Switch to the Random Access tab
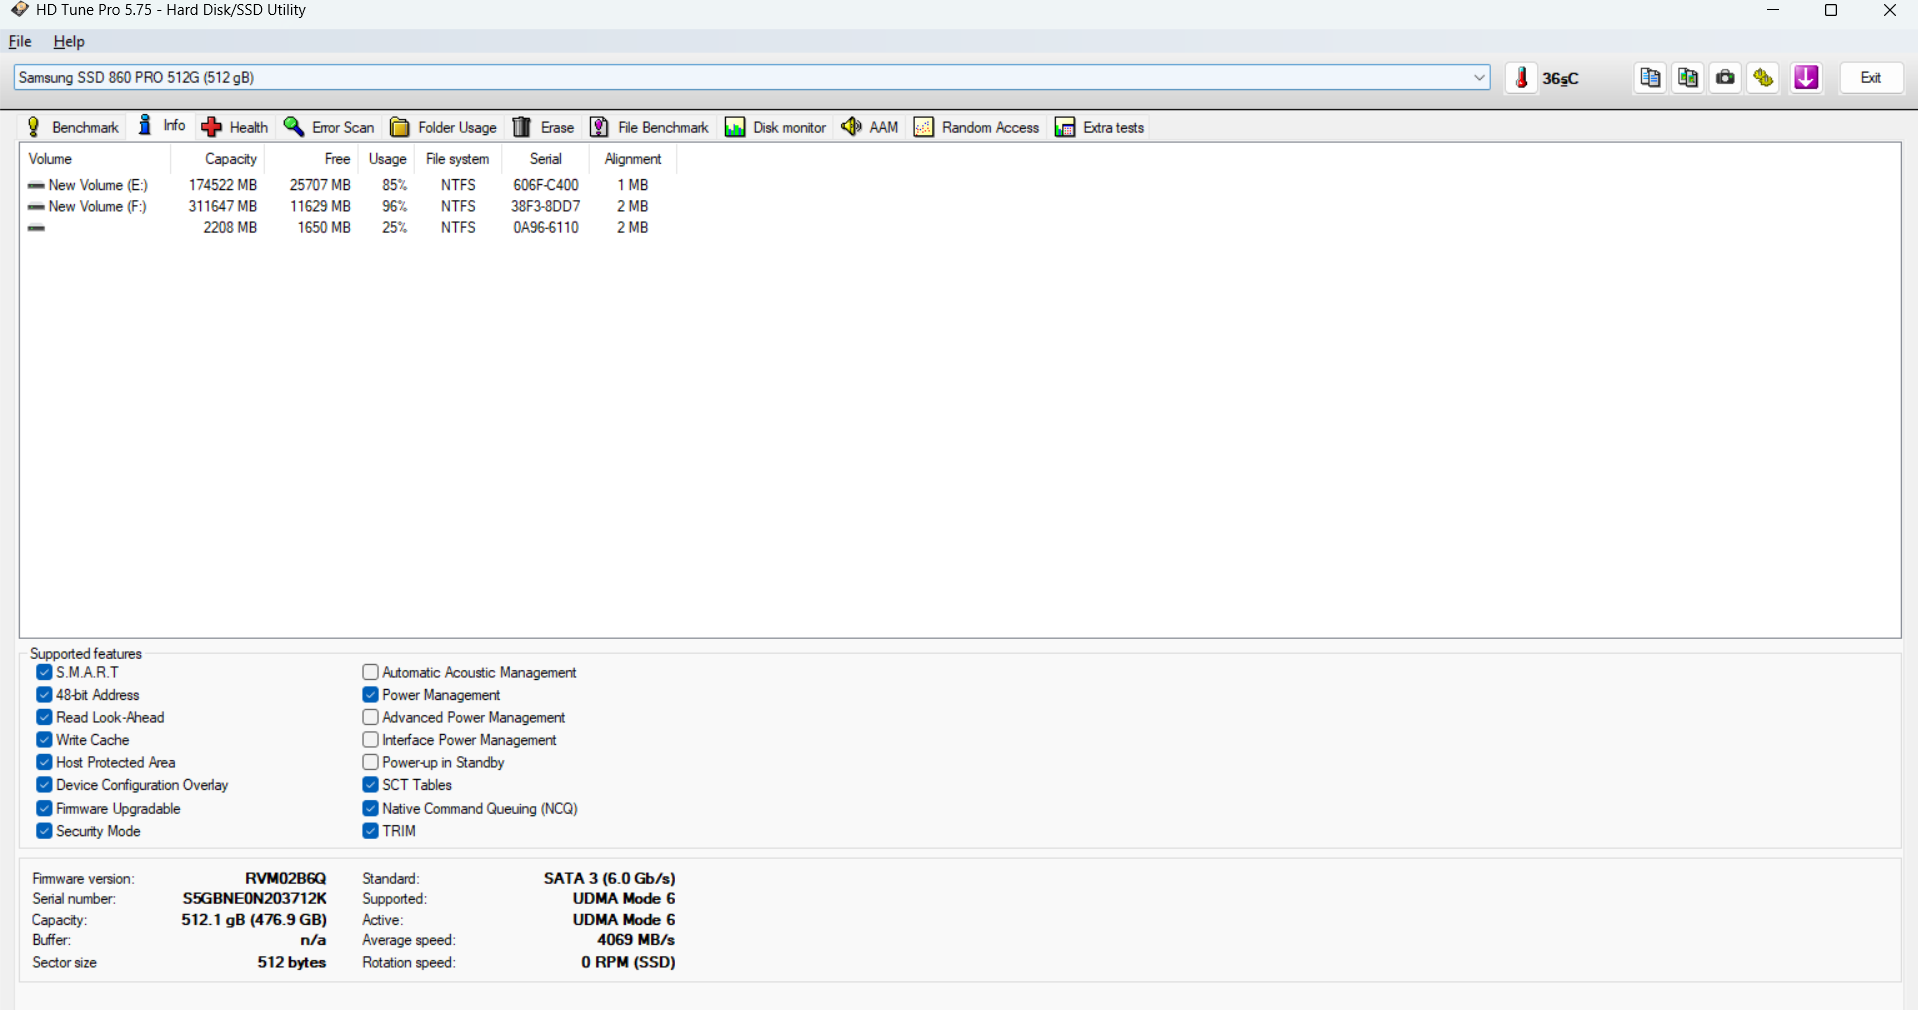The image size is (1918, 1010). (977, 127)
